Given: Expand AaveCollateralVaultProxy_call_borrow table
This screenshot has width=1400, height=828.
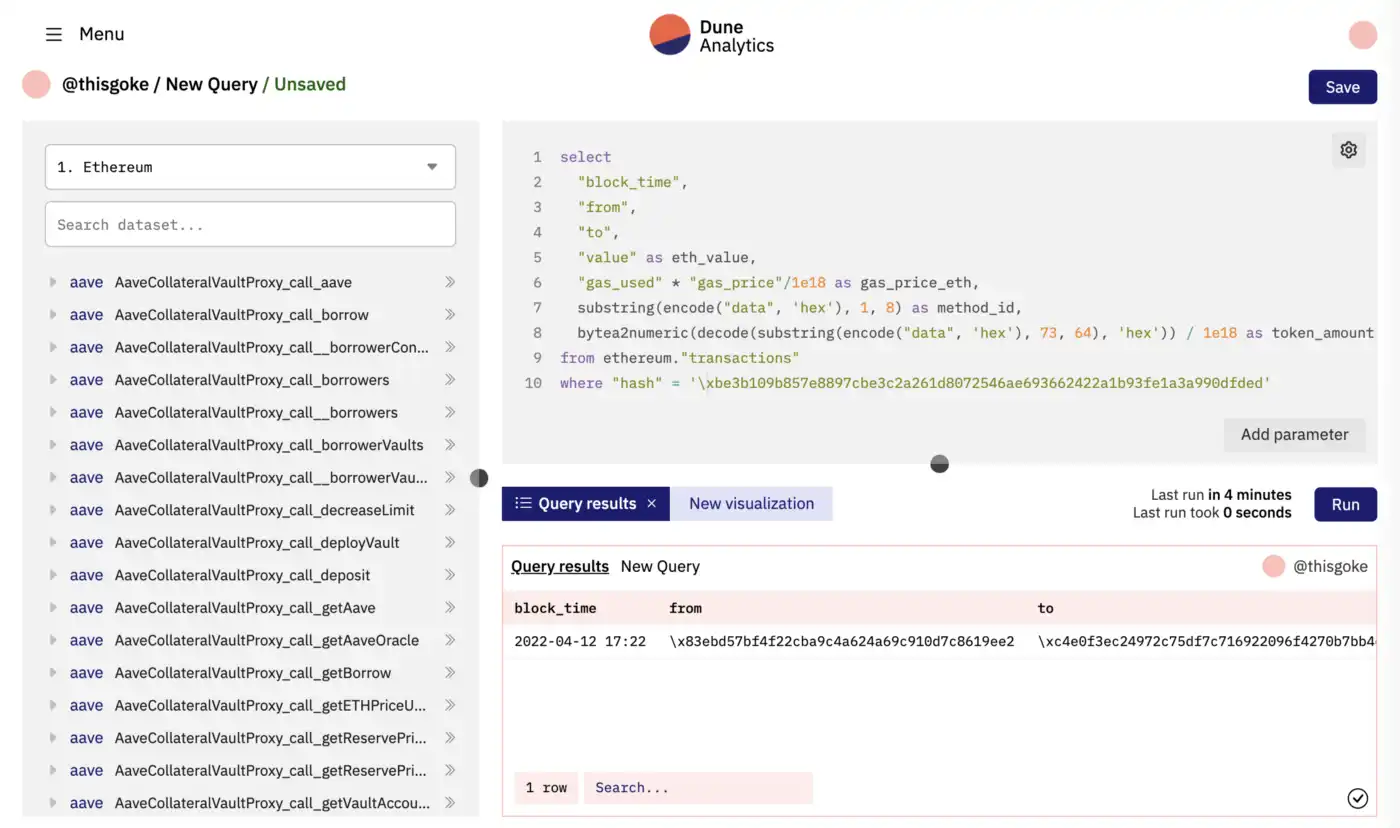Looking at the screenshot, I should (53, 315).
